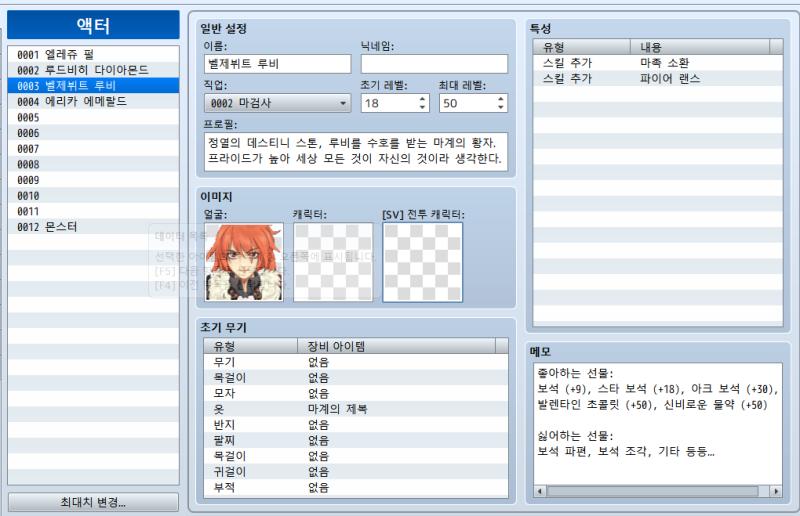Click the 메모 text area

pyautogui.click(x=658, y=424)
